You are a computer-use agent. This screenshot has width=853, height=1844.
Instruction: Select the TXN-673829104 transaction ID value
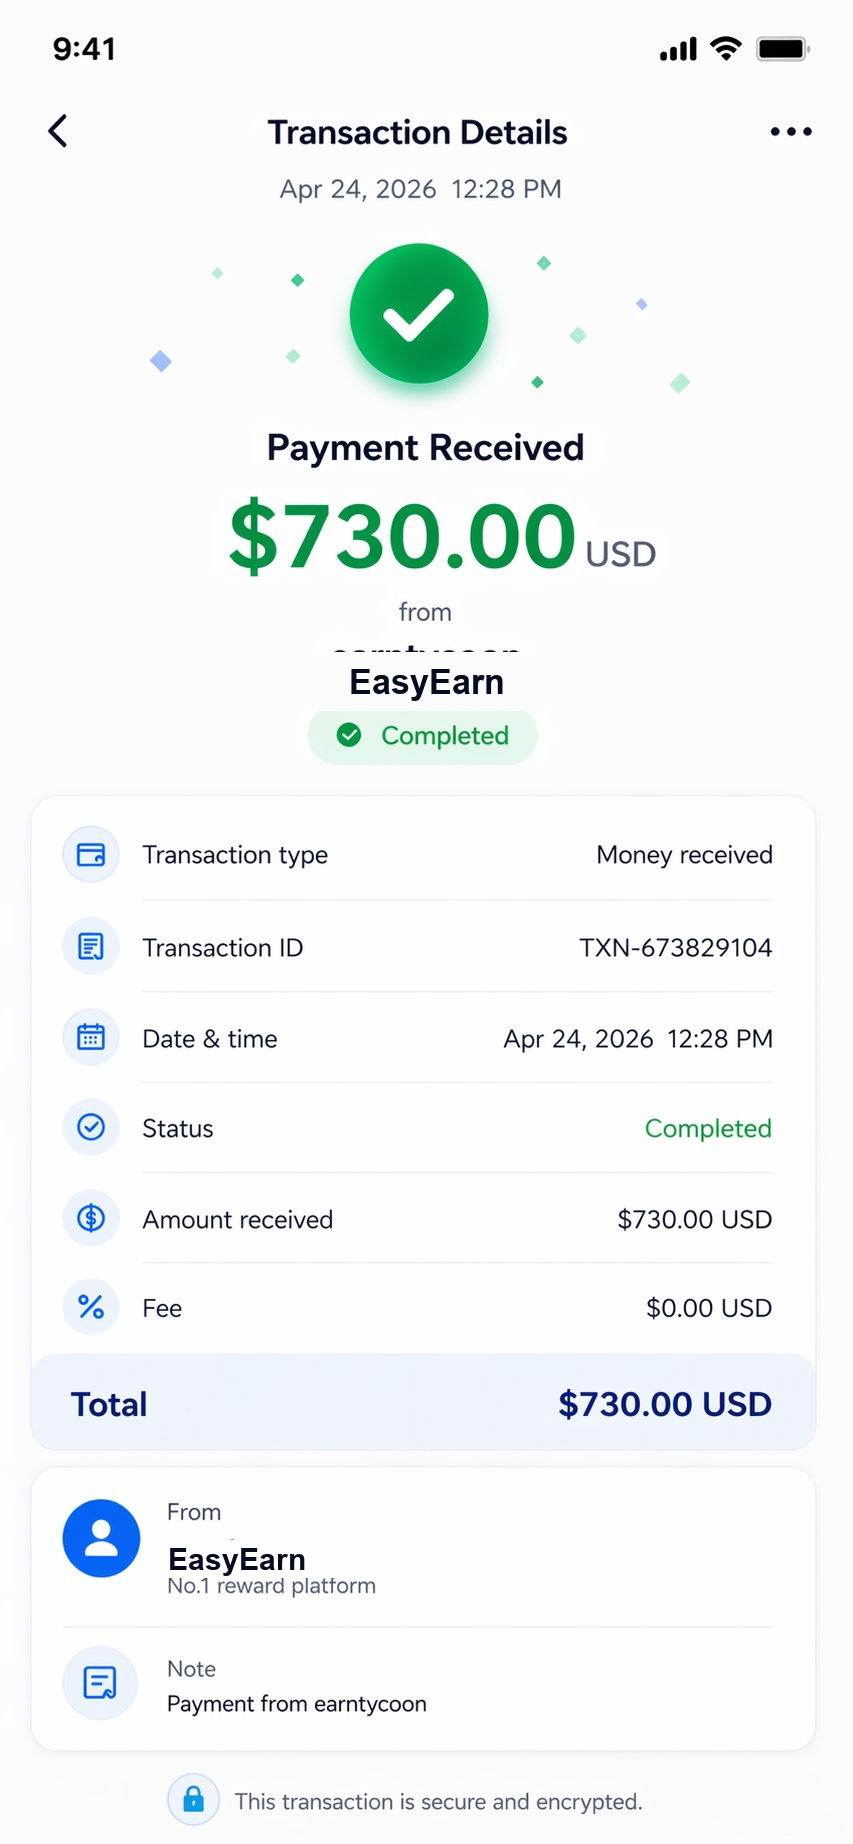(x=676, y=948)
